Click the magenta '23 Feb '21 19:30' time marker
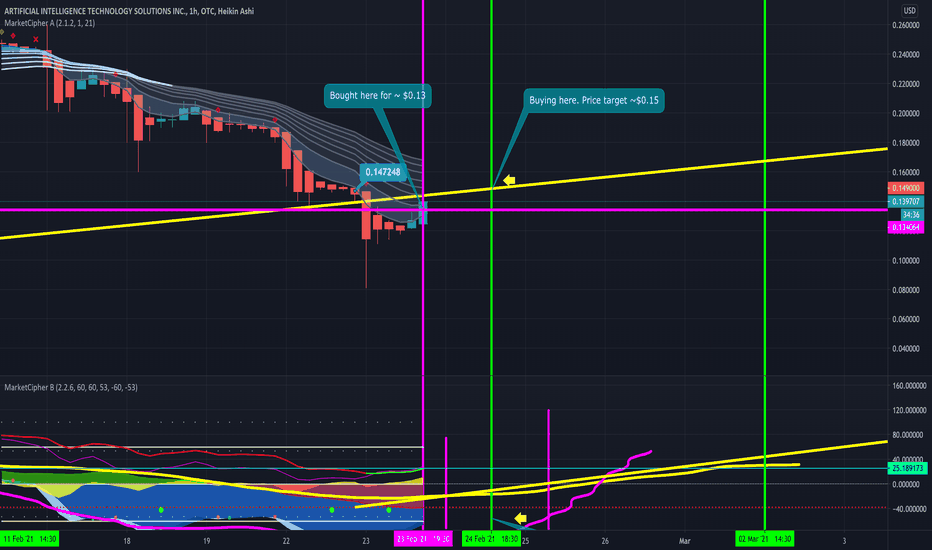Screen dimensions: 932x550 423,539
